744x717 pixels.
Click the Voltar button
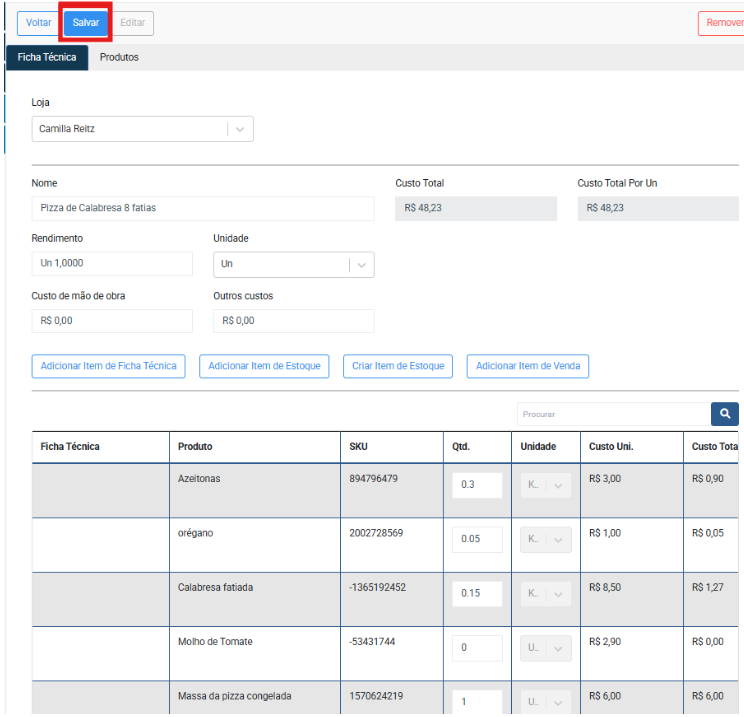[39, 23]
